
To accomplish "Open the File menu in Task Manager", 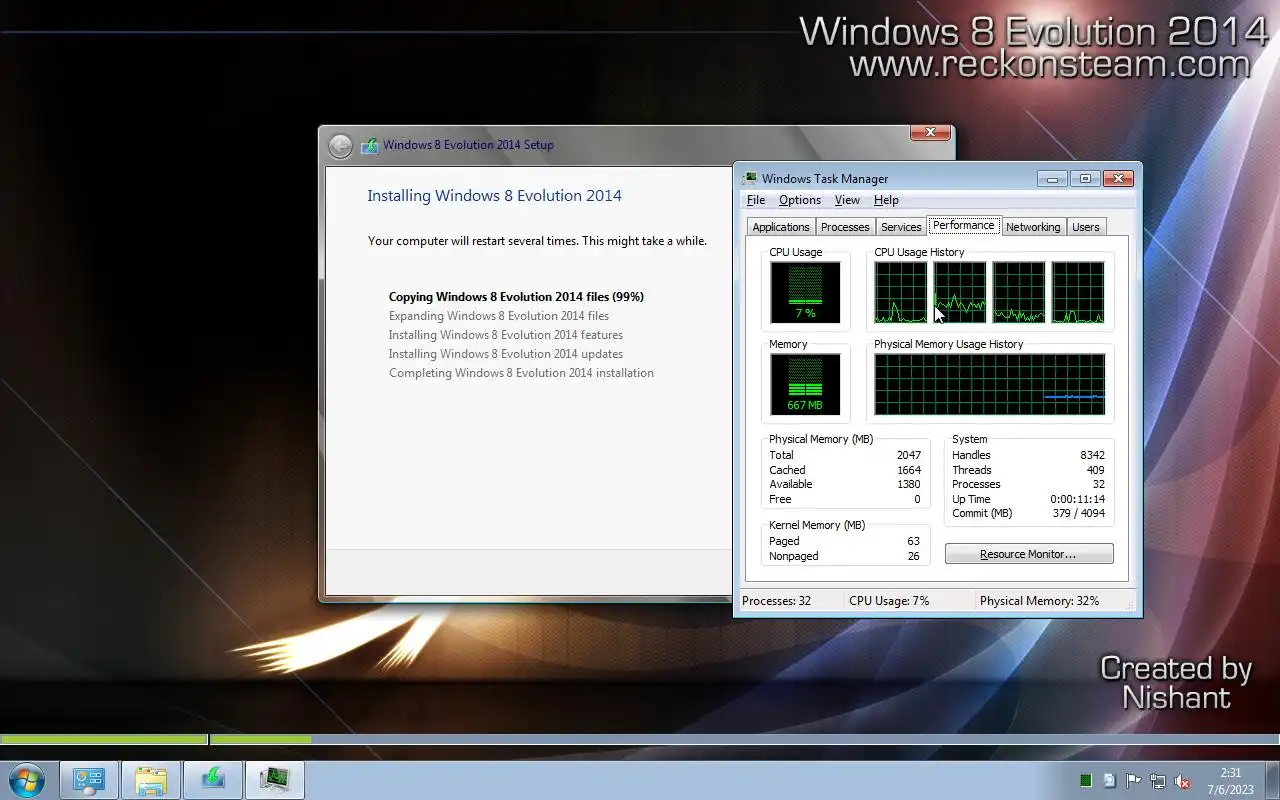I will 756,200.
